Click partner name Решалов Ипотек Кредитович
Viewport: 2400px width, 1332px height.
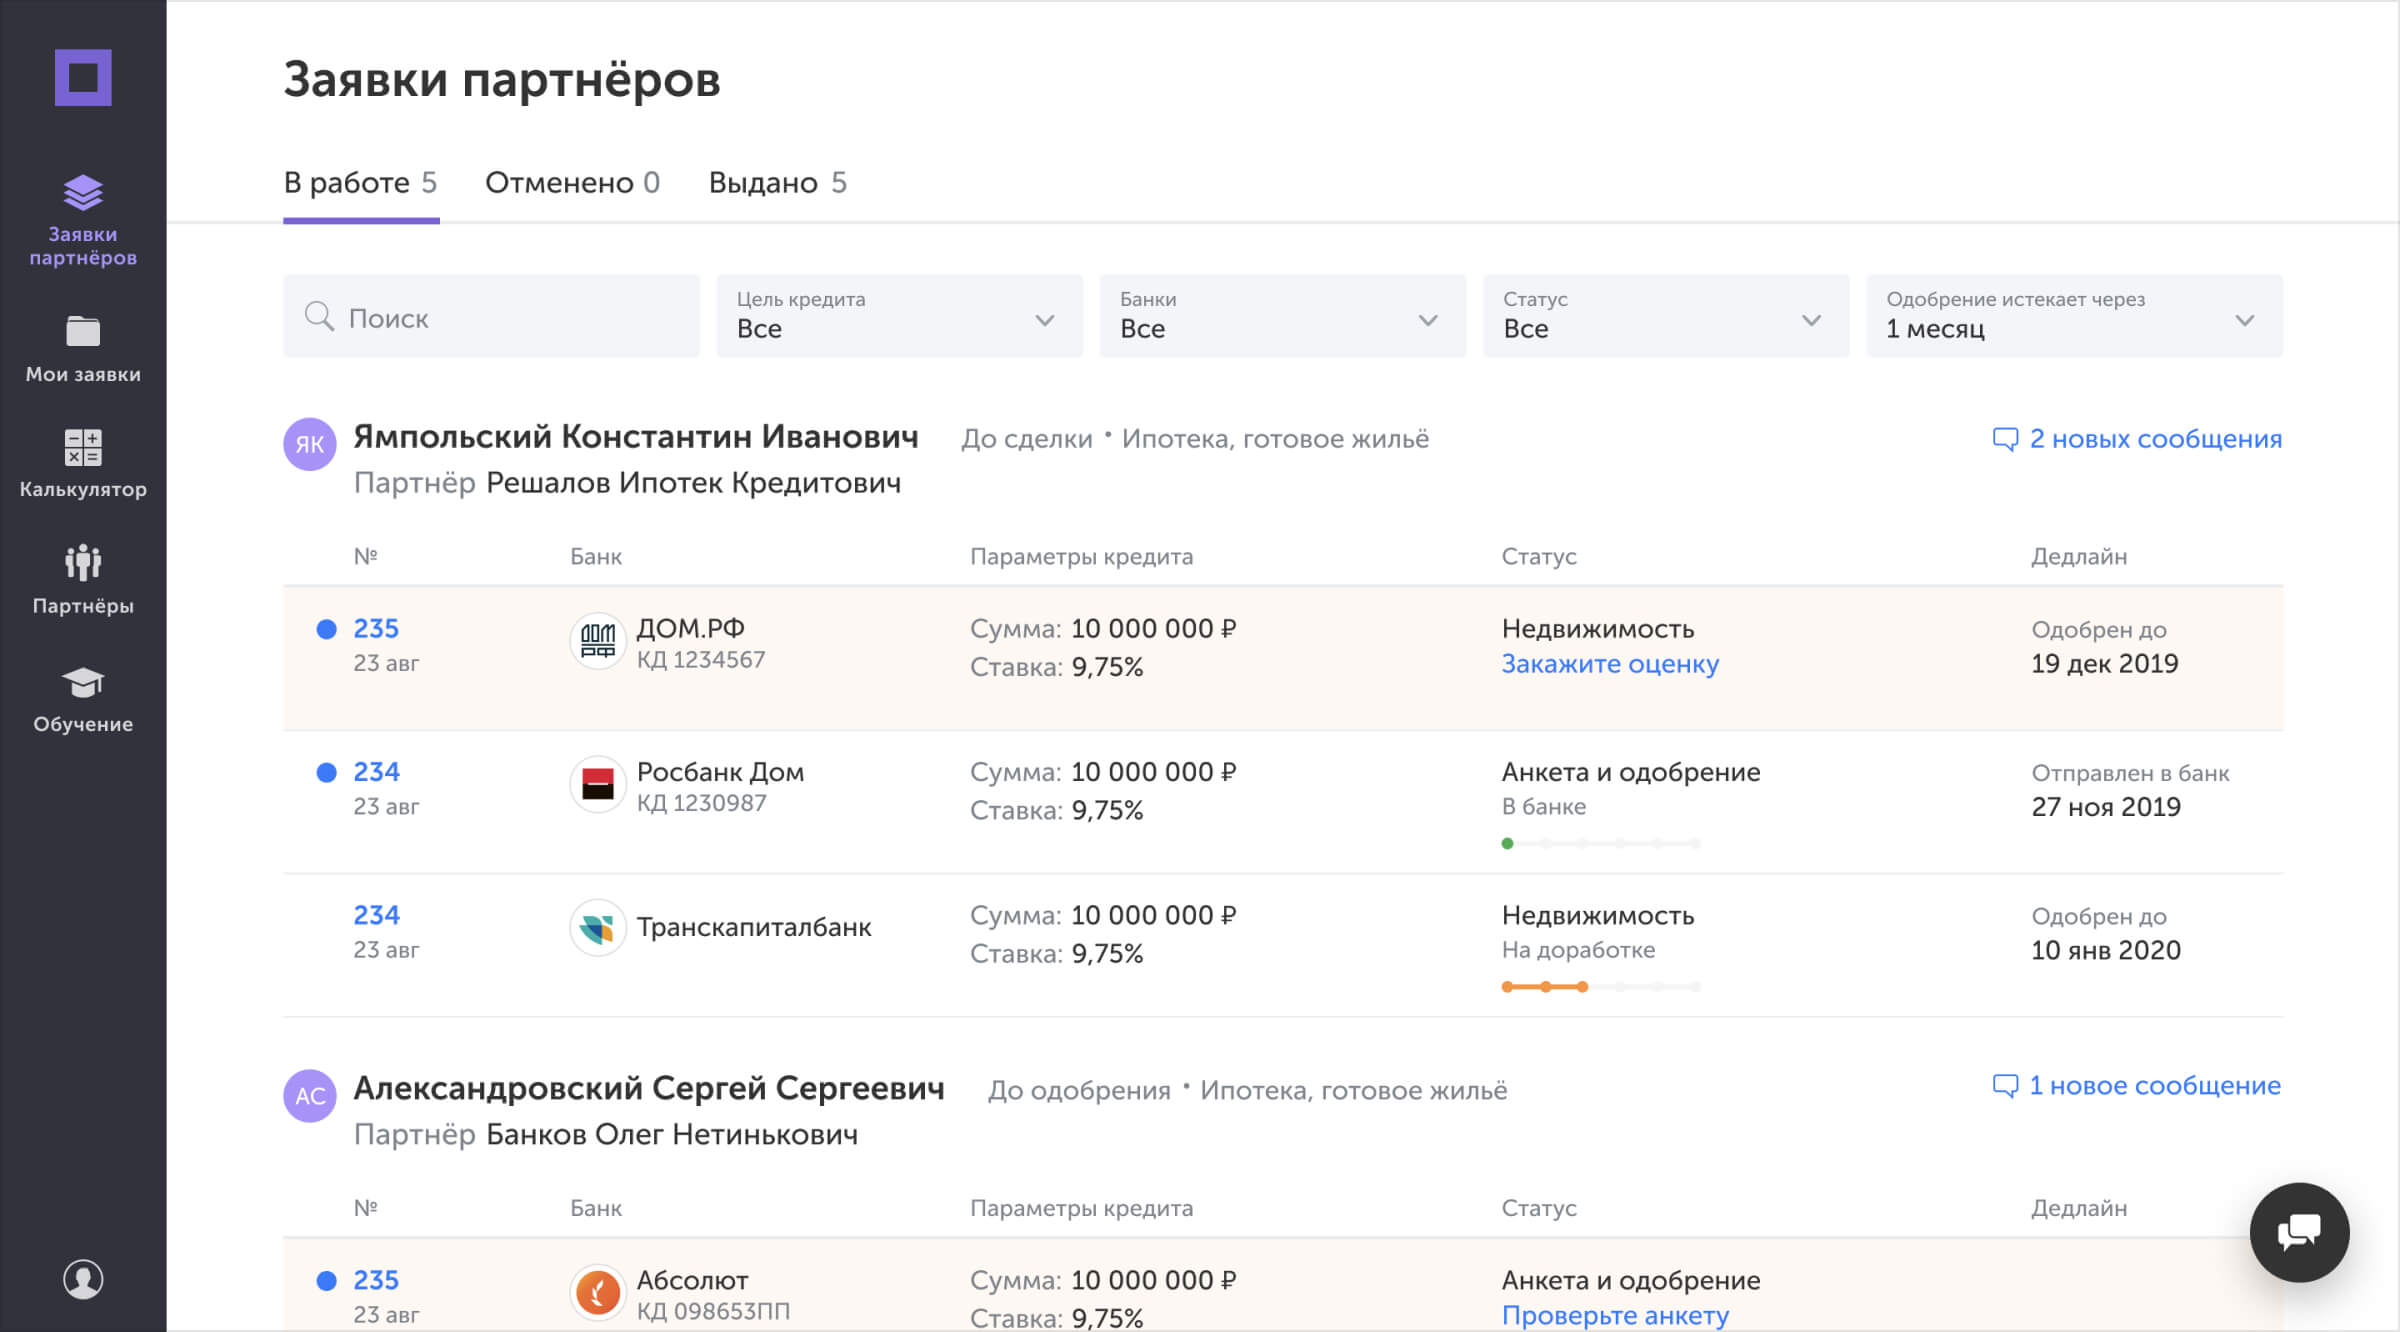693,483
